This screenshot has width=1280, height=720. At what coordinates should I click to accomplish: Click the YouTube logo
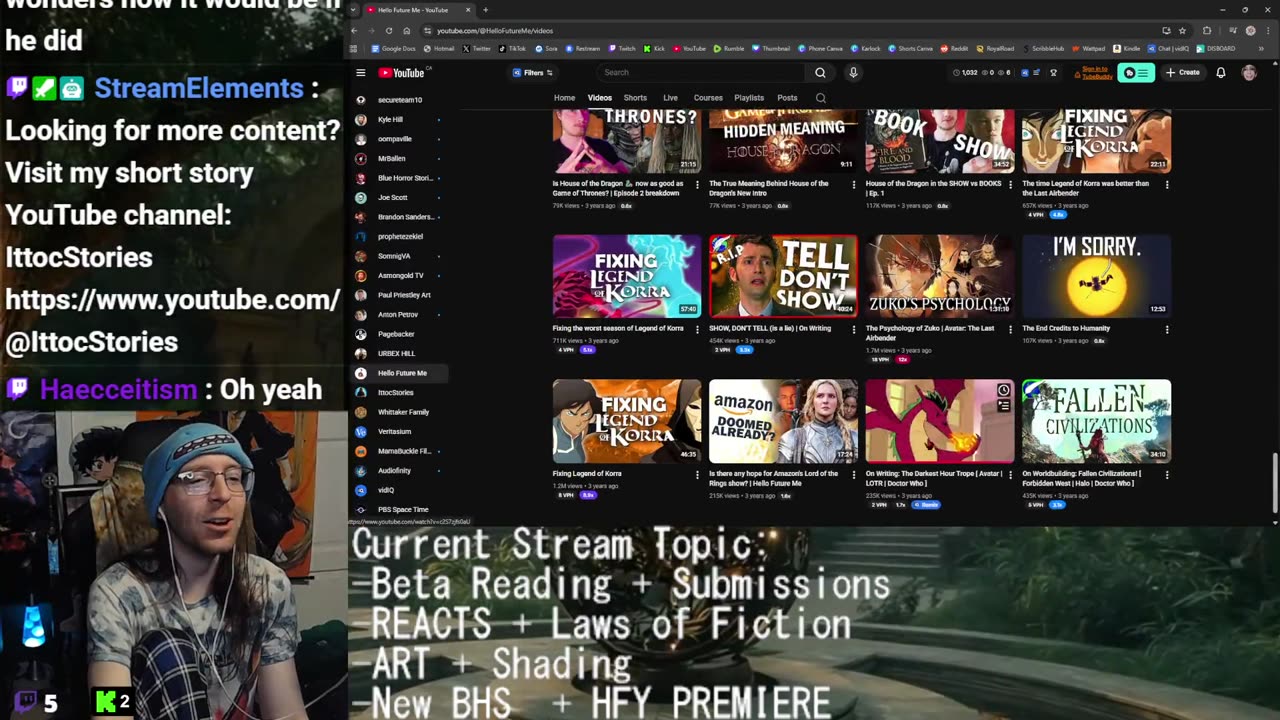[x=402, y=73]
